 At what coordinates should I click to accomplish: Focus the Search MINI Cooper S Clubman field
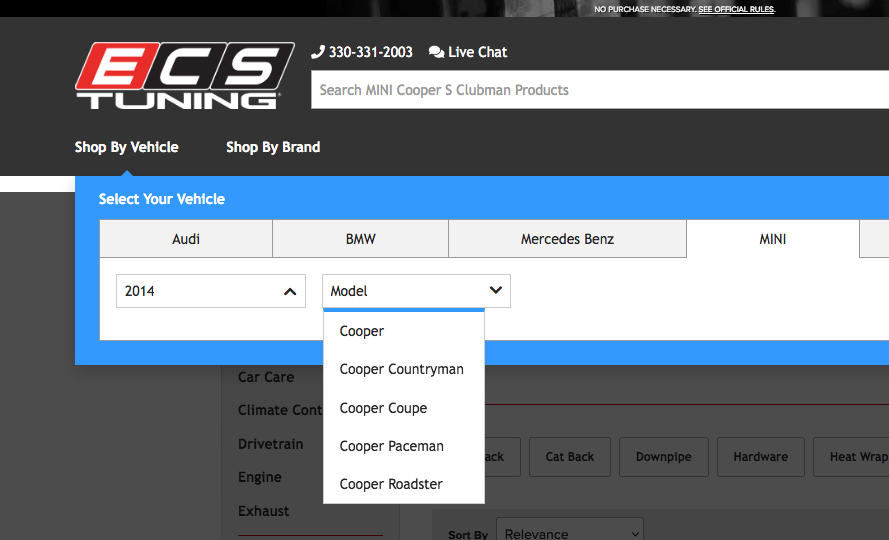(600, 90)
